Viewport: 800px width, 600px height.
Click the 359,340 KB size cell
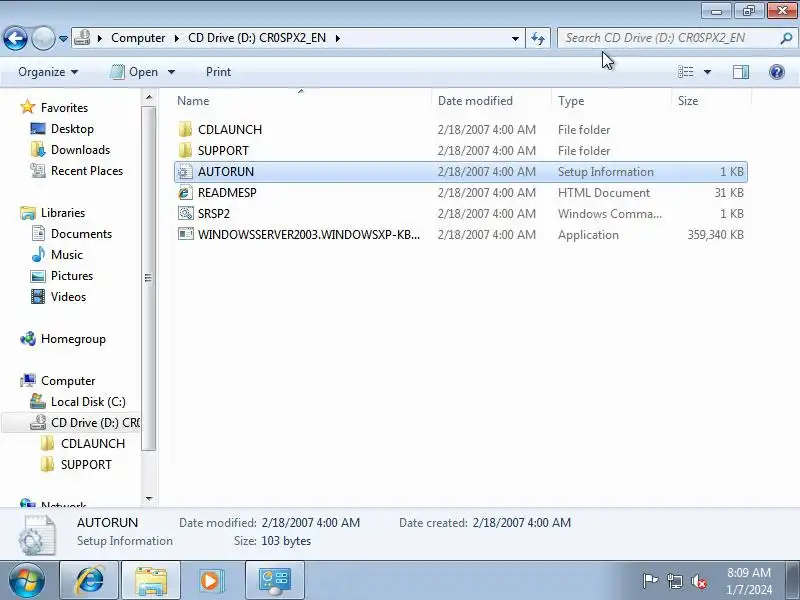click(x=715, y=234)
